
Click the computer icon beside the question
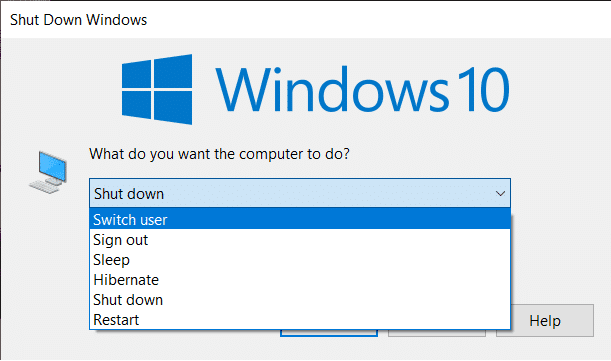tap(48, 172)
